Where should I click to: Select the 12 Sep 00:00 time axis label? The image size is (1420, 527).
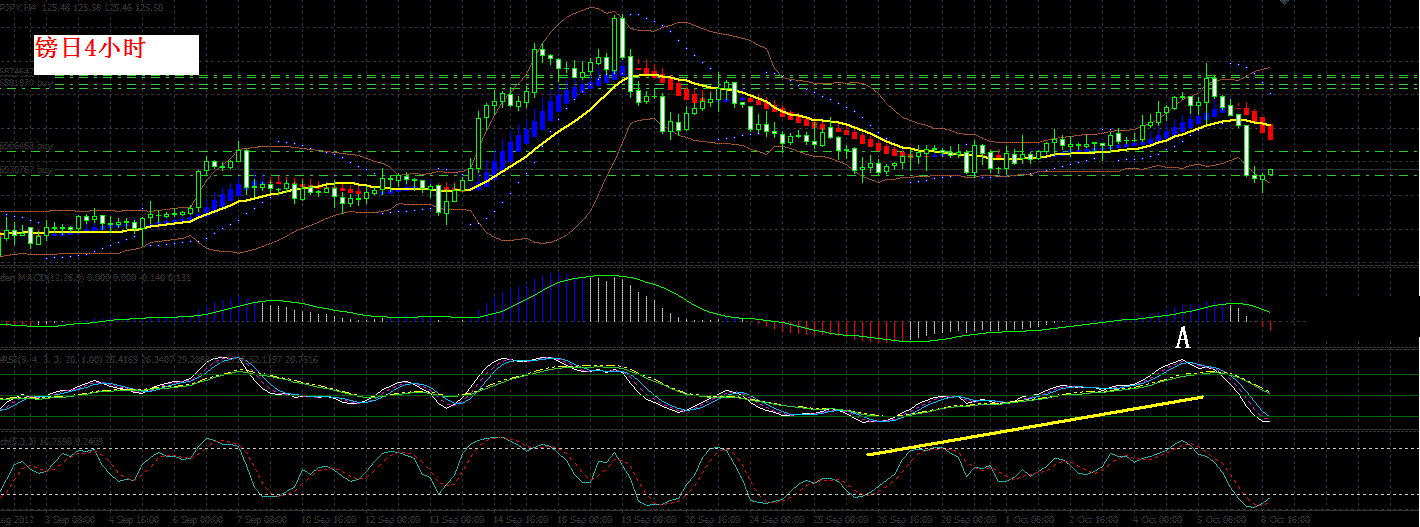click(x=393, y=519)
